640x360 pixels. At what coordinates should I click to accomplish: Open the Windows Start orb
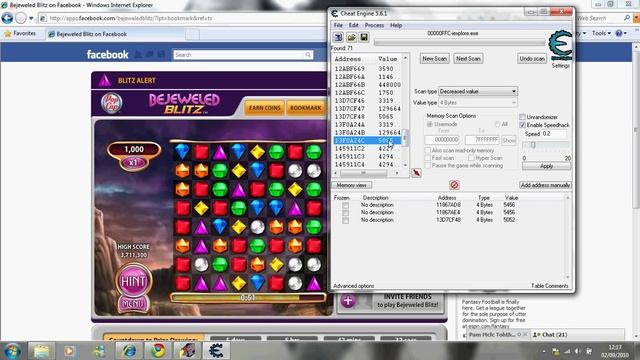(12, 351)
